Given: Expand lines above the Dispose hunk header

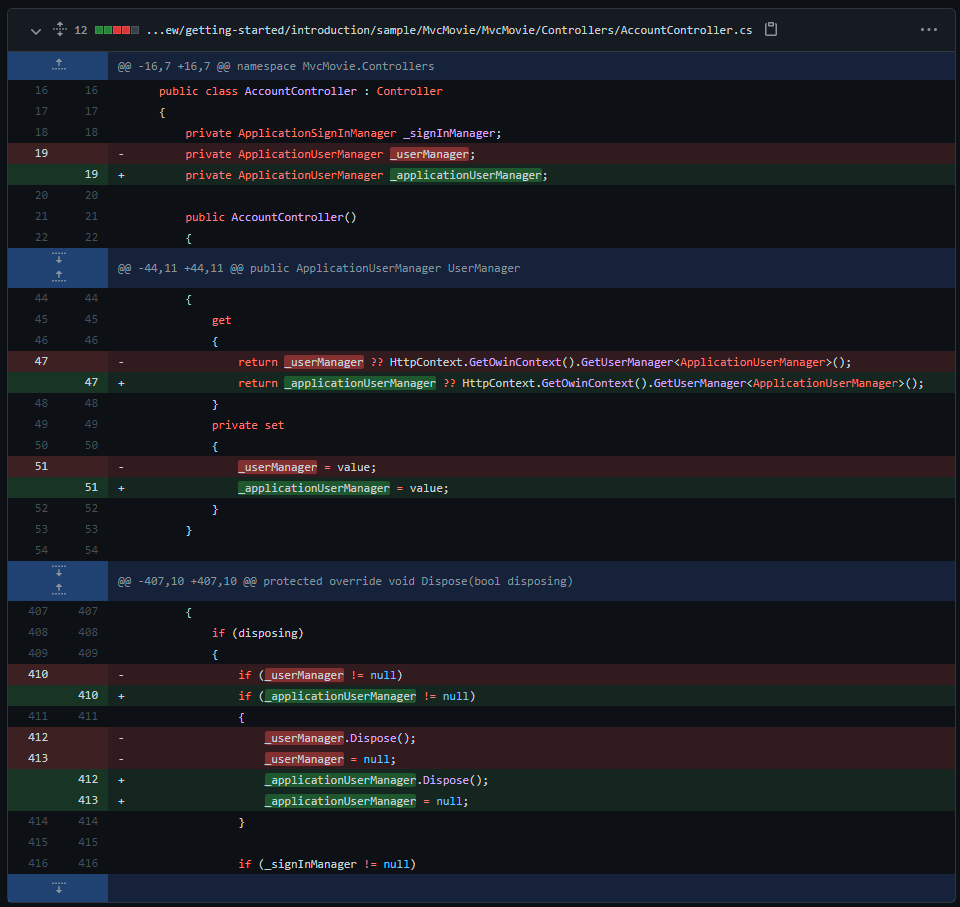Looking at the screenshot, I should [59, 588].
